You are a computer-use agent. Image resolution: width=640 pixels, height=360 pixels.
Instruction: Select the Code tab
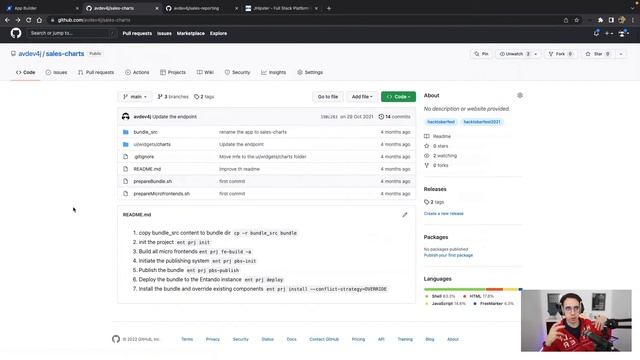25,72
